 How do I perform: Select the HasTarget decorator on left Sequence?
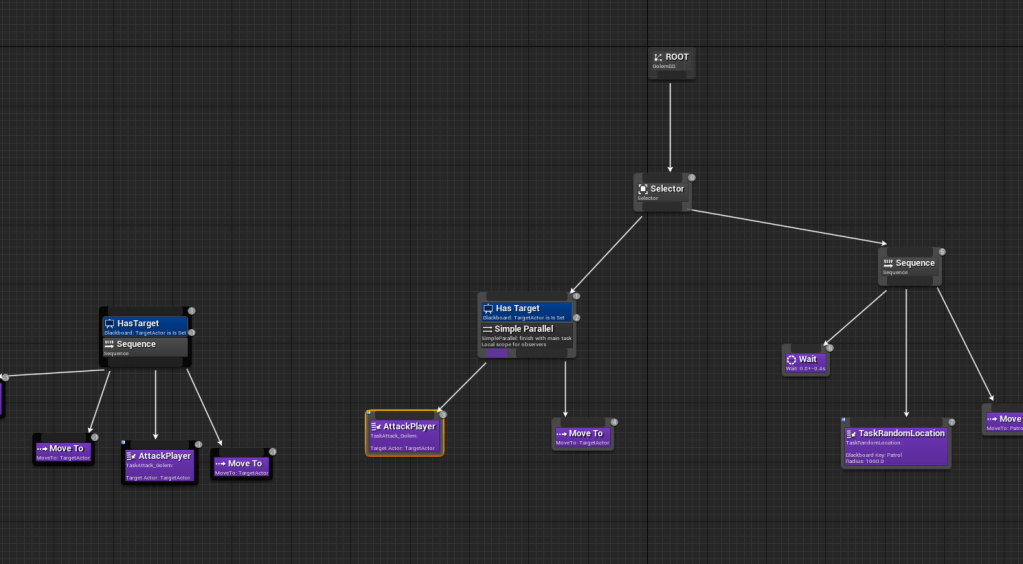(146, 327)
